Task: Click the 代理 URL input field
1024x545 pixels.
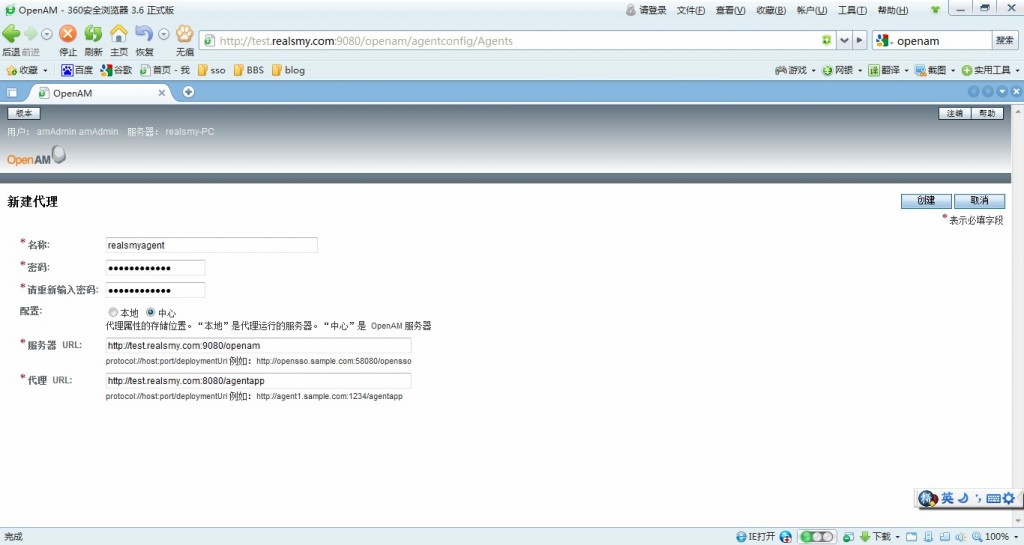Action: pos(259,381)
